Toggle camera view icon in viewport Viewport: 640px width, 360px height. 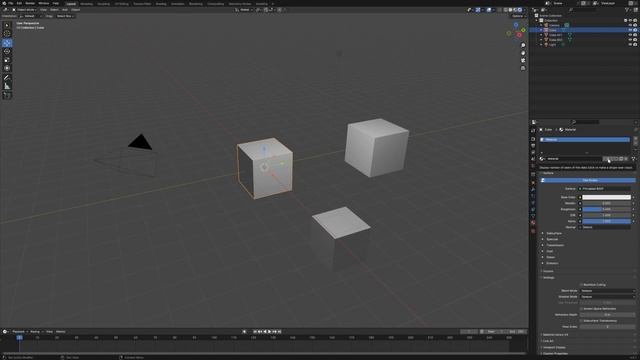(523, 60)
